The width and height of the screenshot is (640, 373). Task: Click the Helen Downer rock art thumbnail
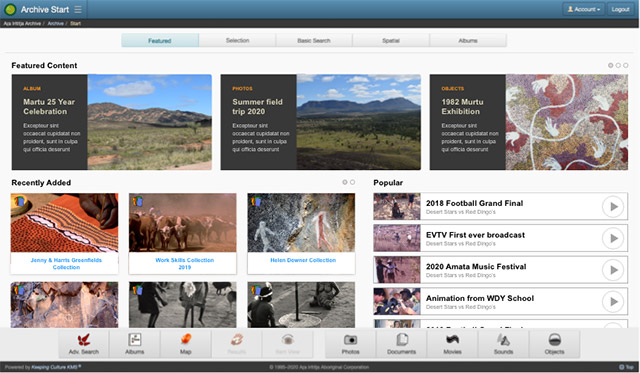pyautogui.click(x=301, y=223)
